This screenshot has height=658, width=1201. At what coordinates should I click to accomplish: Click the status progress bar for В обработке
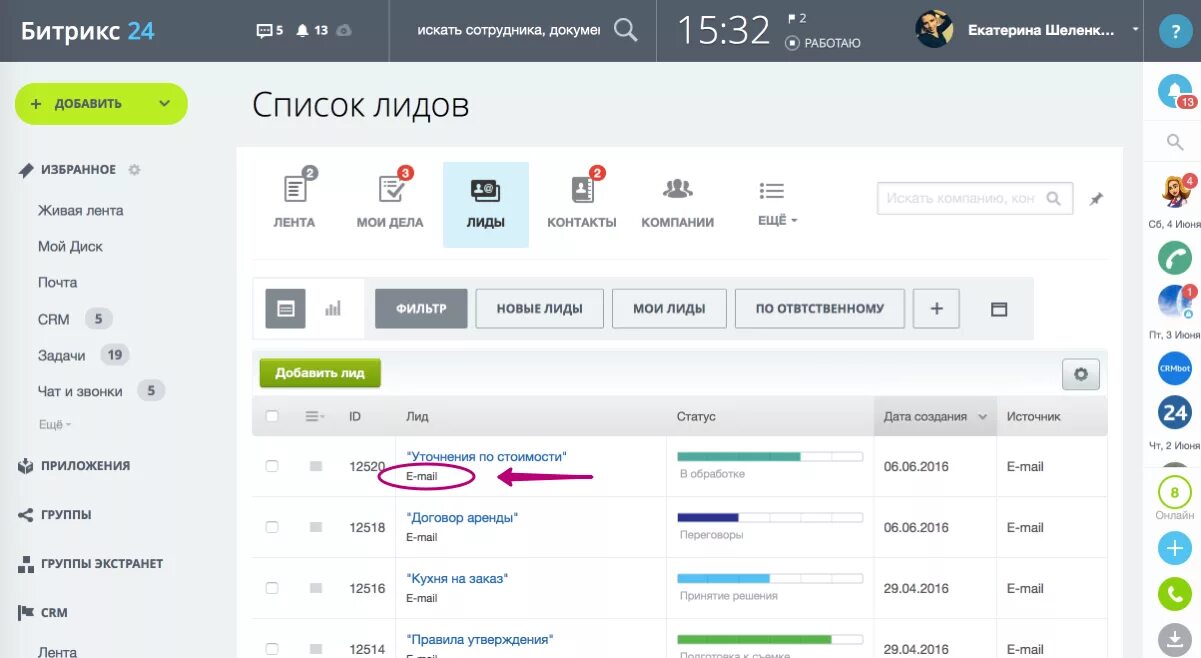770,456
